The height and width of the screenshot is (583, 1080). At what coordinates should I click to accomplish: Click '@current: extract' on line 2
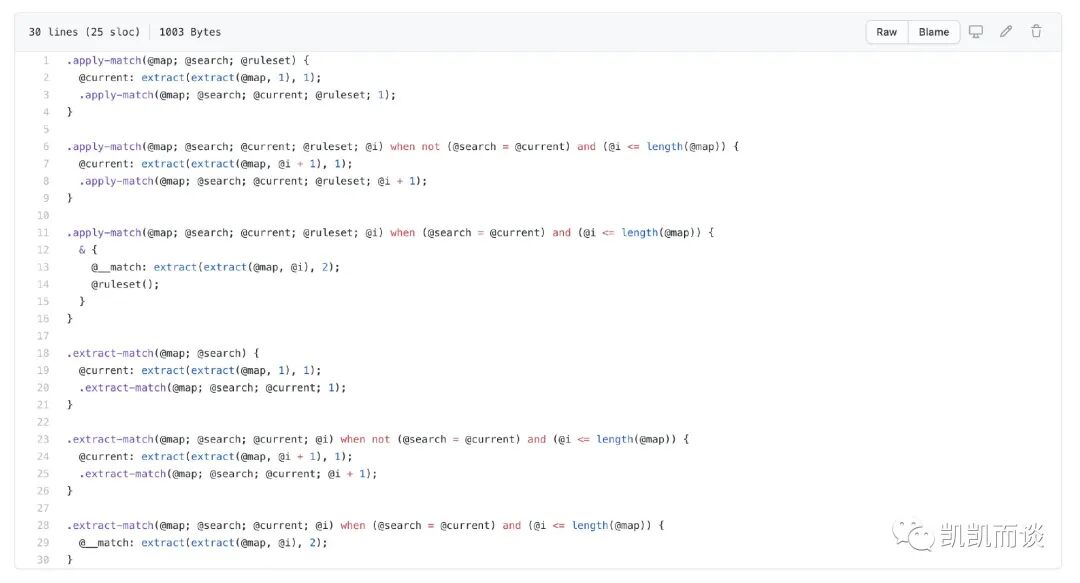(131, 78)
